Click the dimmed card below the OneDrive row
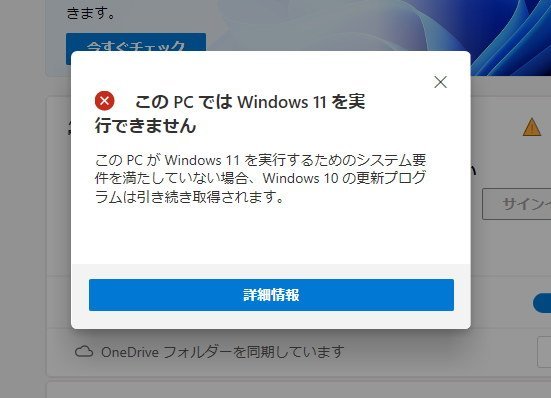551x398 pixels. (x=299, y=390)
